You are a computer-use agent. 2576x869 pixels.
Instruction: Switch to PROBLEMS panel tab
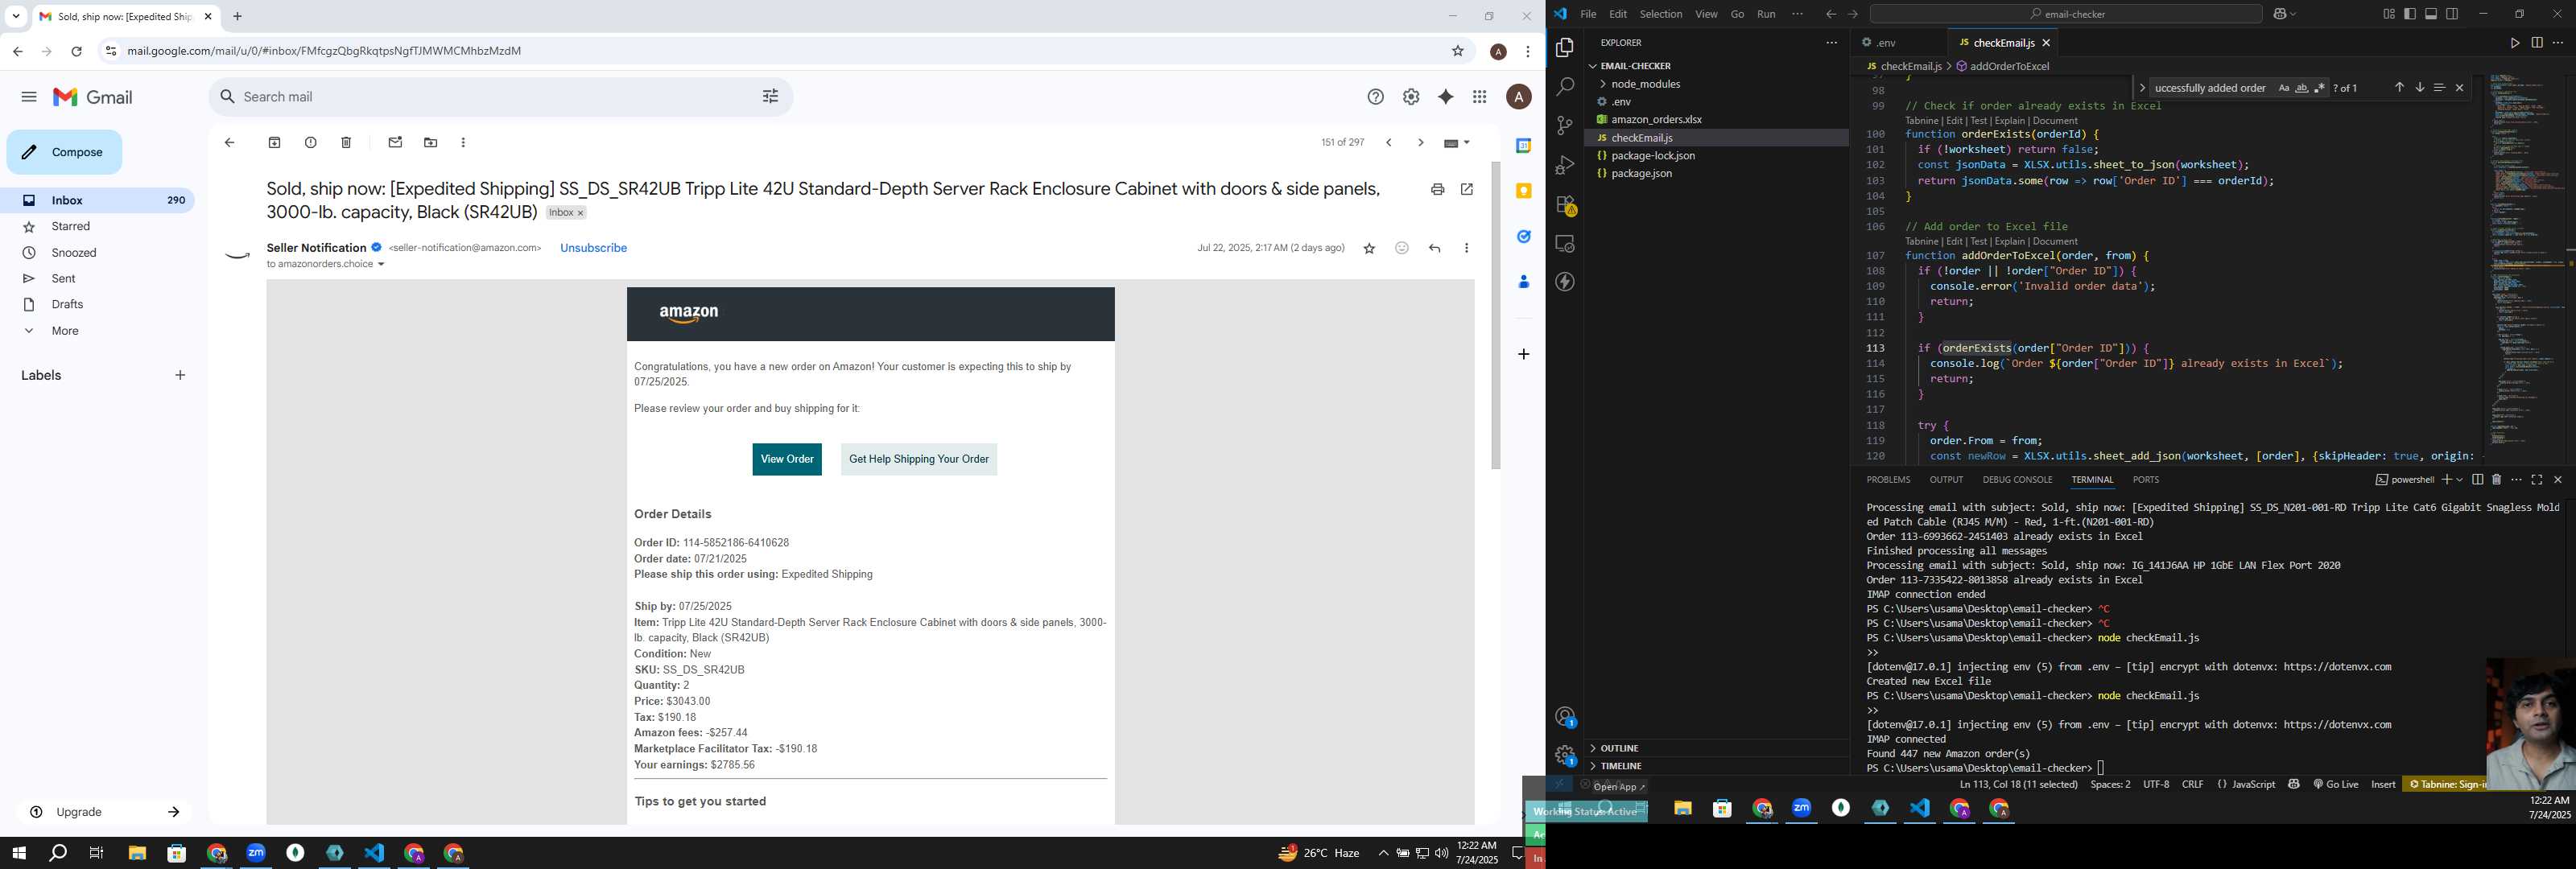coord(1887,480)
